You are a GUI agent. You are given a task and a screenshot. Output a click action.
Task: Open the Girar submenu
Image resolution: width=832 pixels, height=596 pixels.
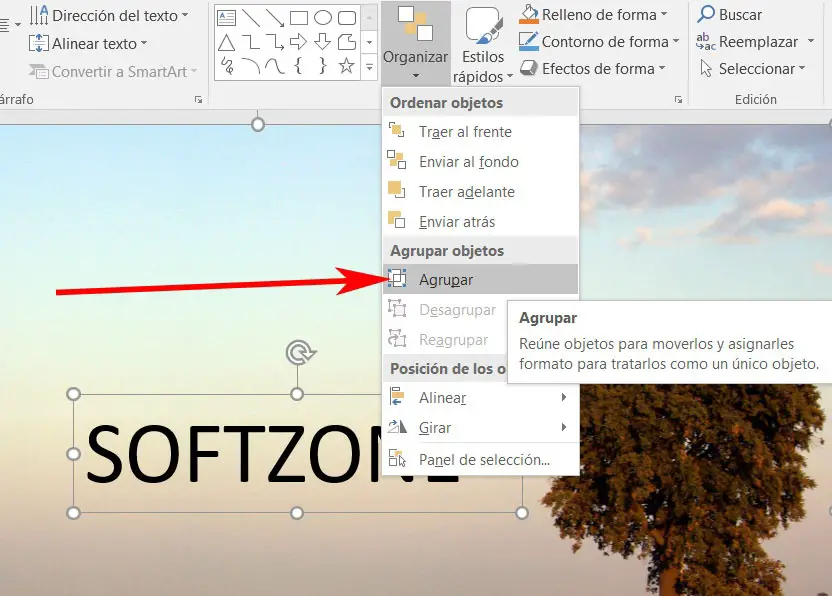coord(480,428)
